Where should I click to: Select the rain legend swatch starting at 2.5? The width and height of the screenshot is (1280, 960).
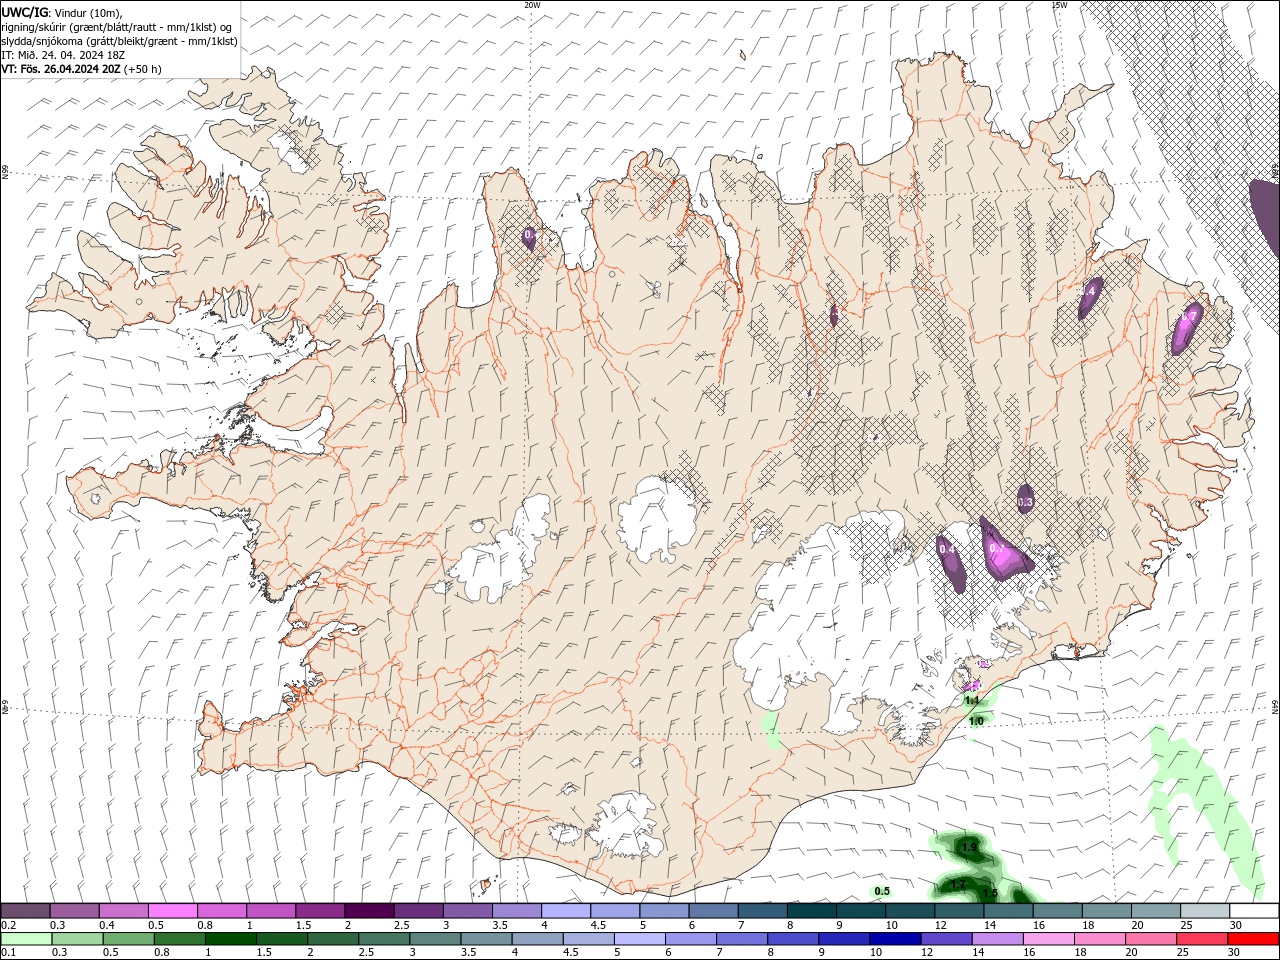pos(383,939)
